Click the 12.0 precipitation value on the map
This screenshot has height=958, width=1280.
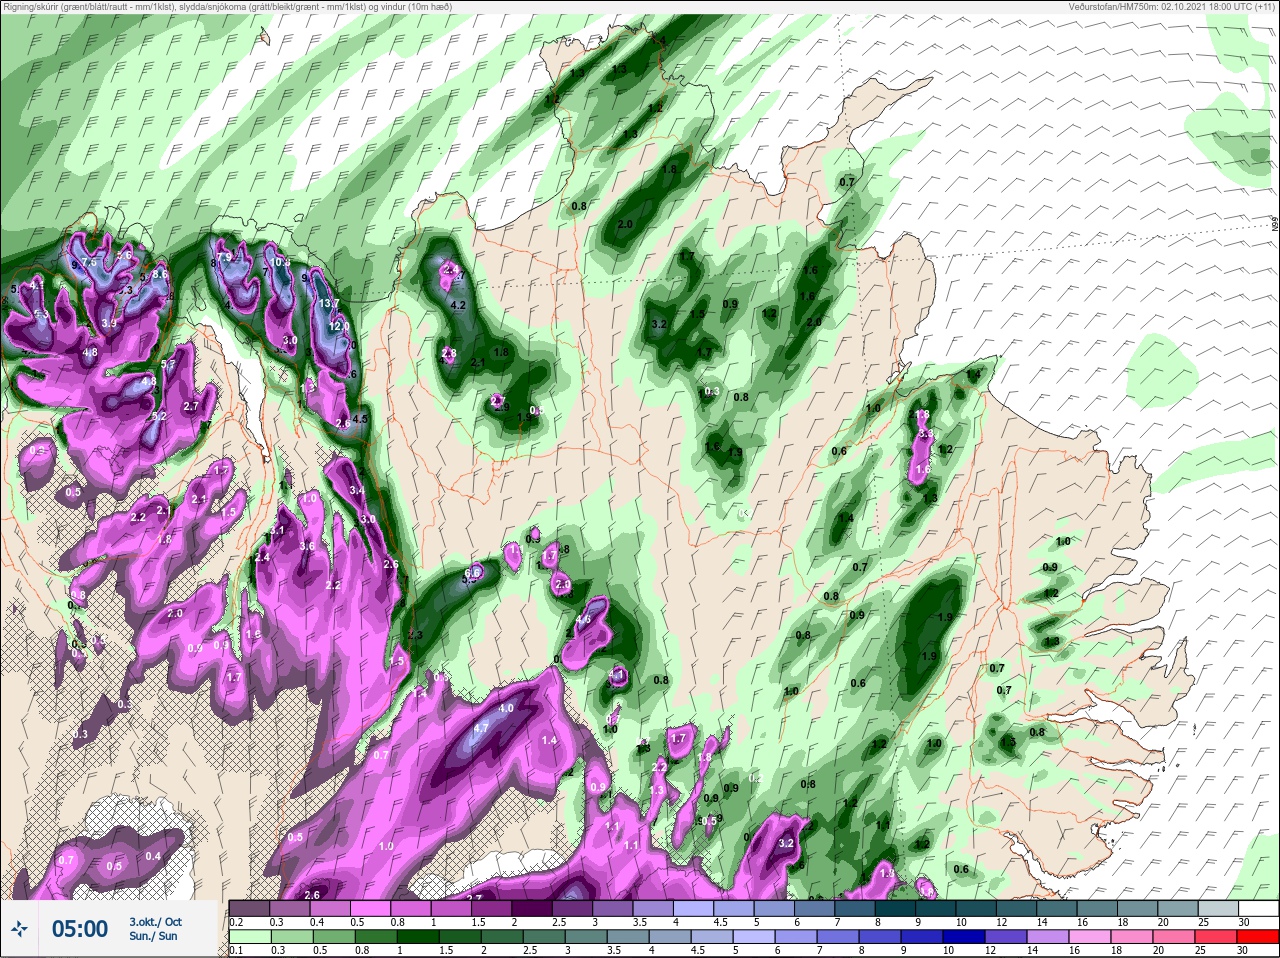click(x=339, y=326)
